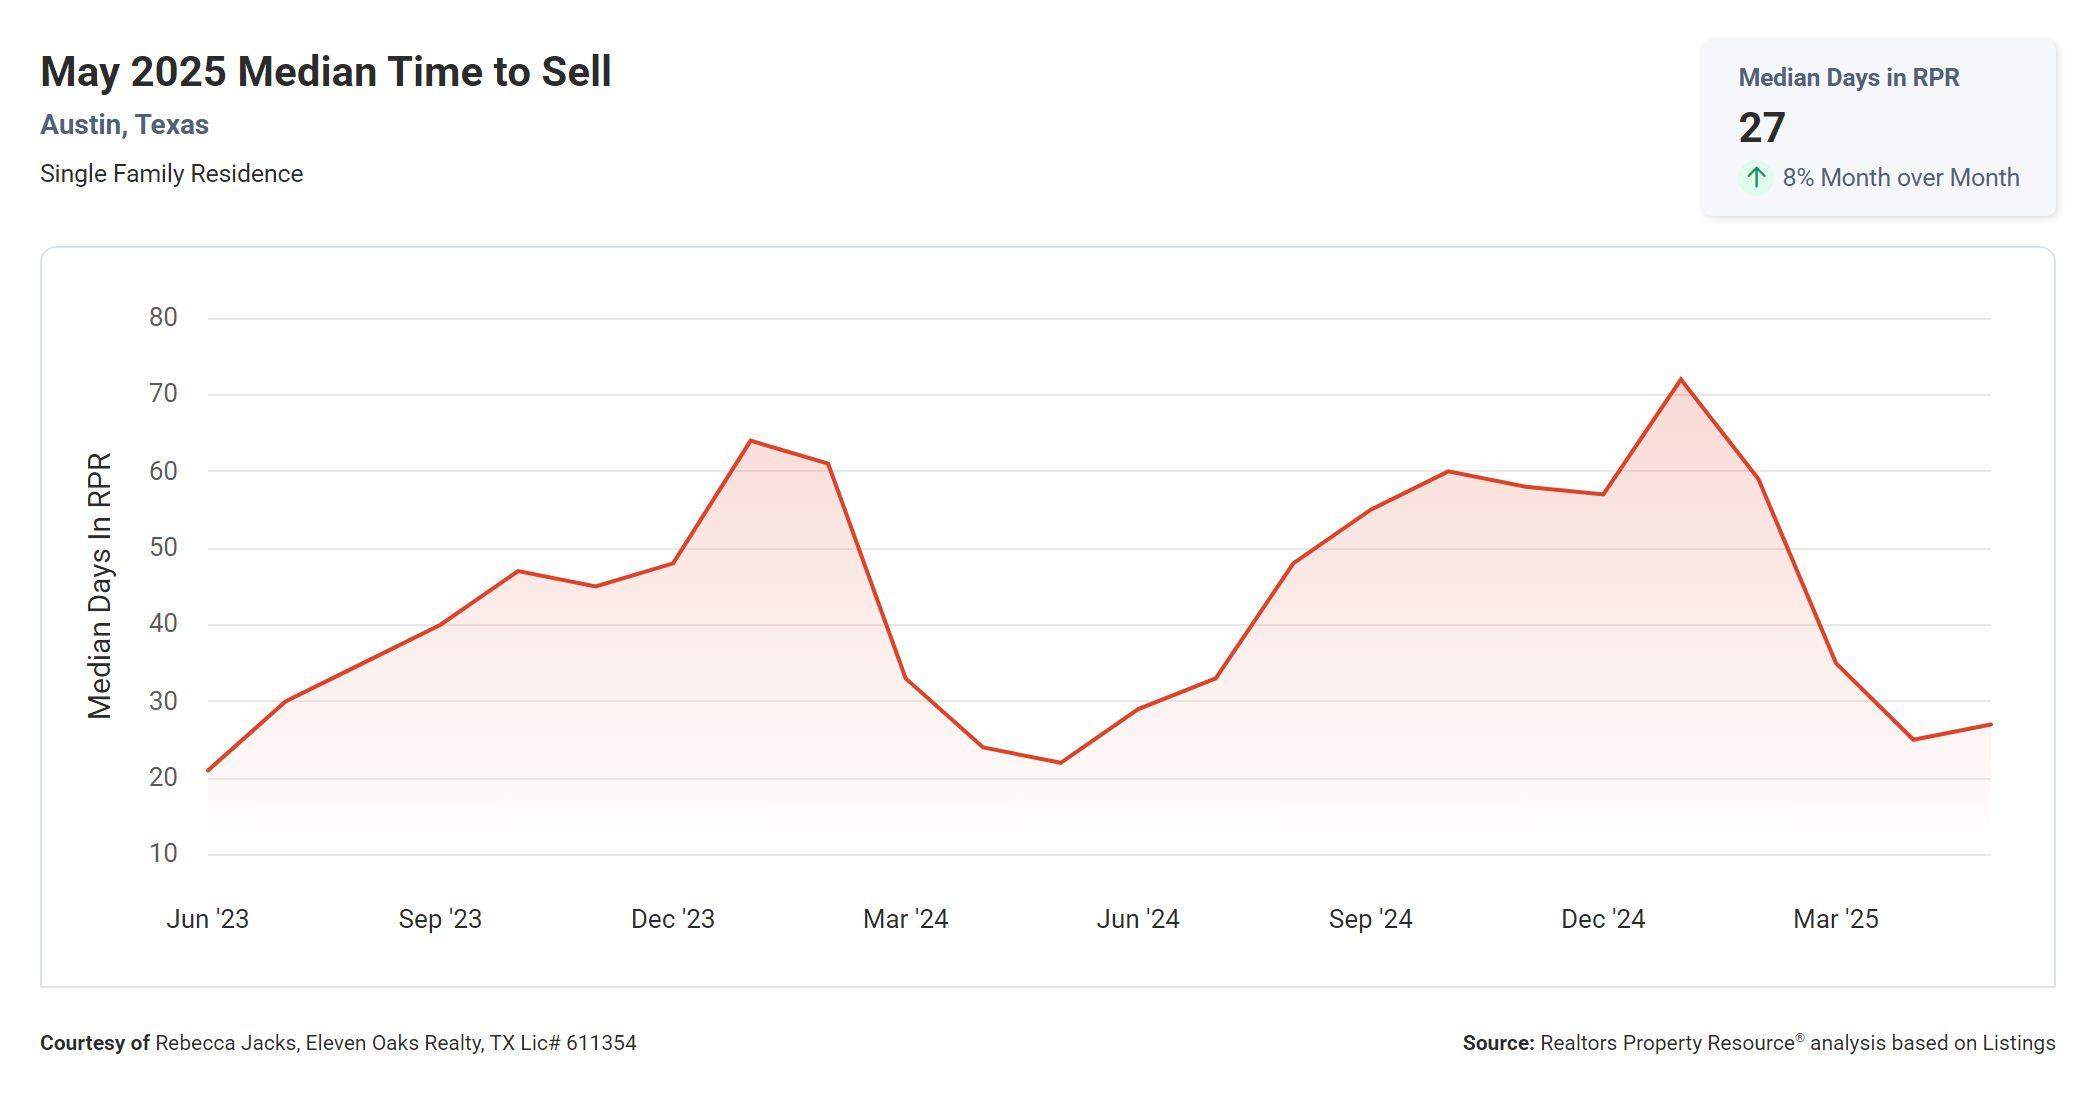Click the "Realtors Property Resource" source text
Screen dimensions: 2096x1100
(x=1667, y=1043)
